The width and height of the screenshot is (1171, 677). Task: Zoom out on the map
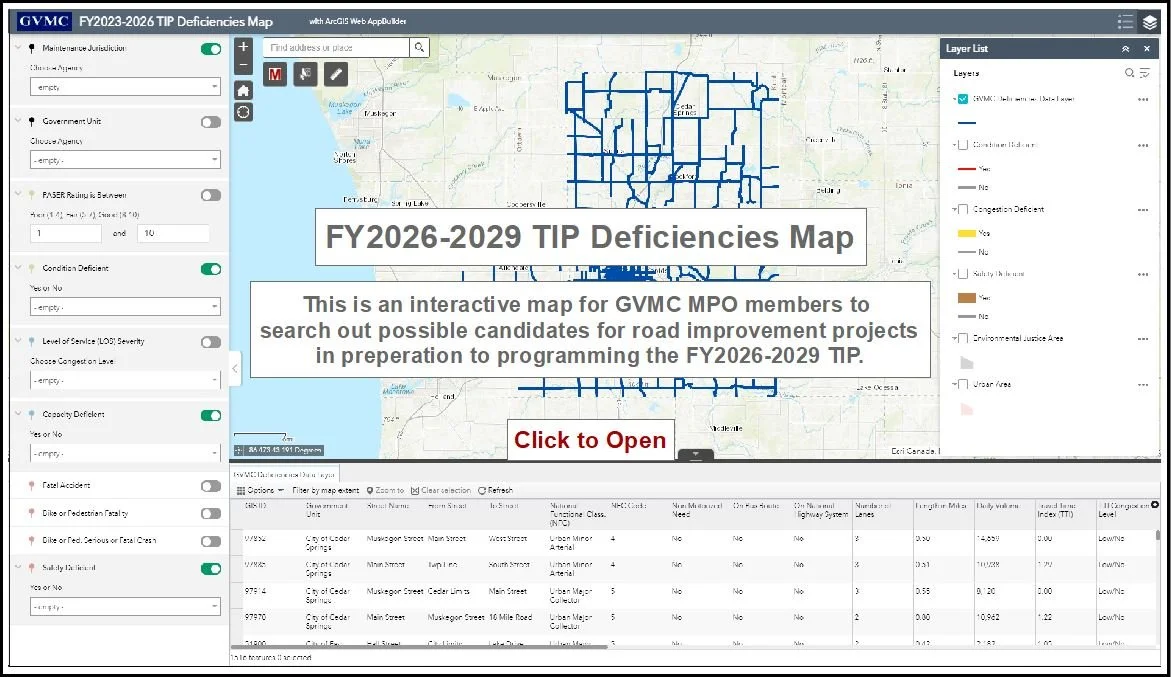(x=243, y=65)
